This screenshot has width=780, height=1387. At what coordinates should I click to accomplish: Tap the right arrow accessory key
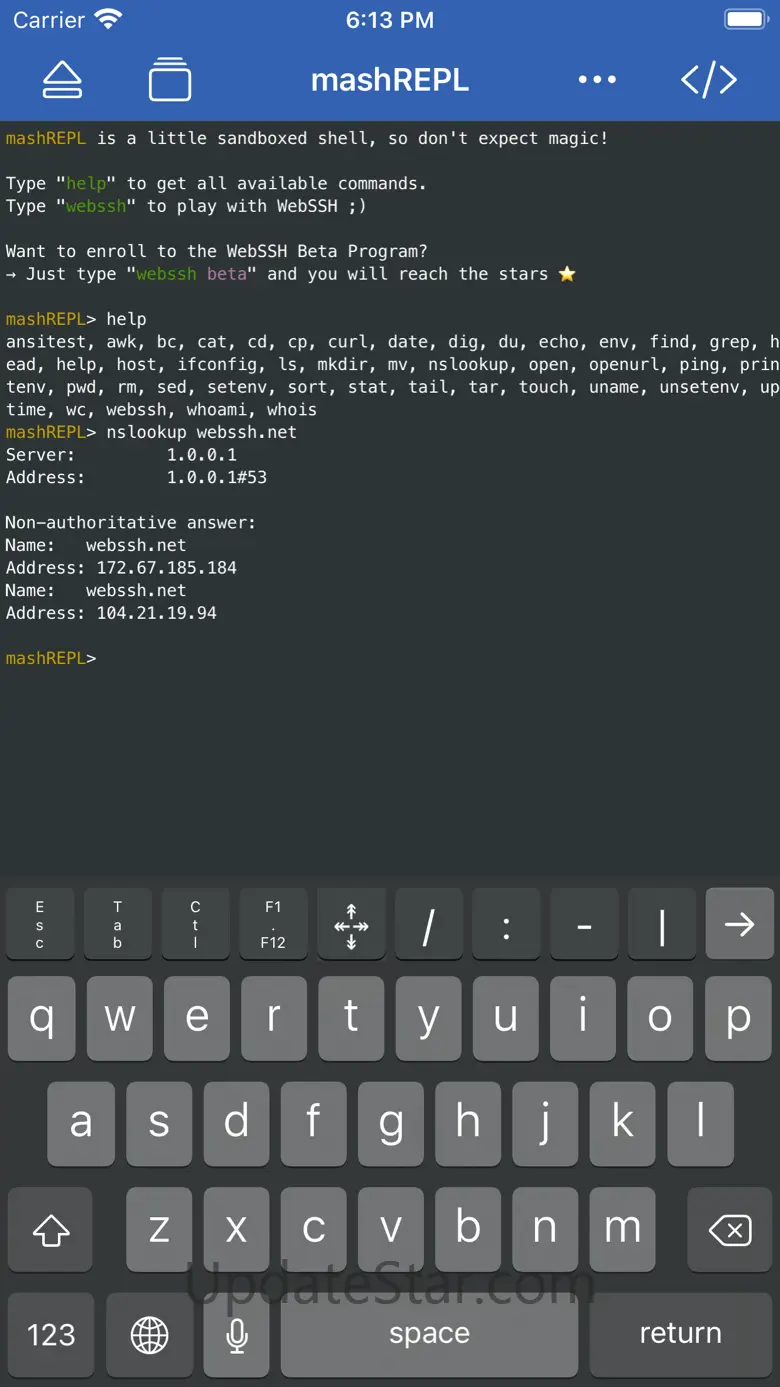pyautogui.click(x=740, y=925)
